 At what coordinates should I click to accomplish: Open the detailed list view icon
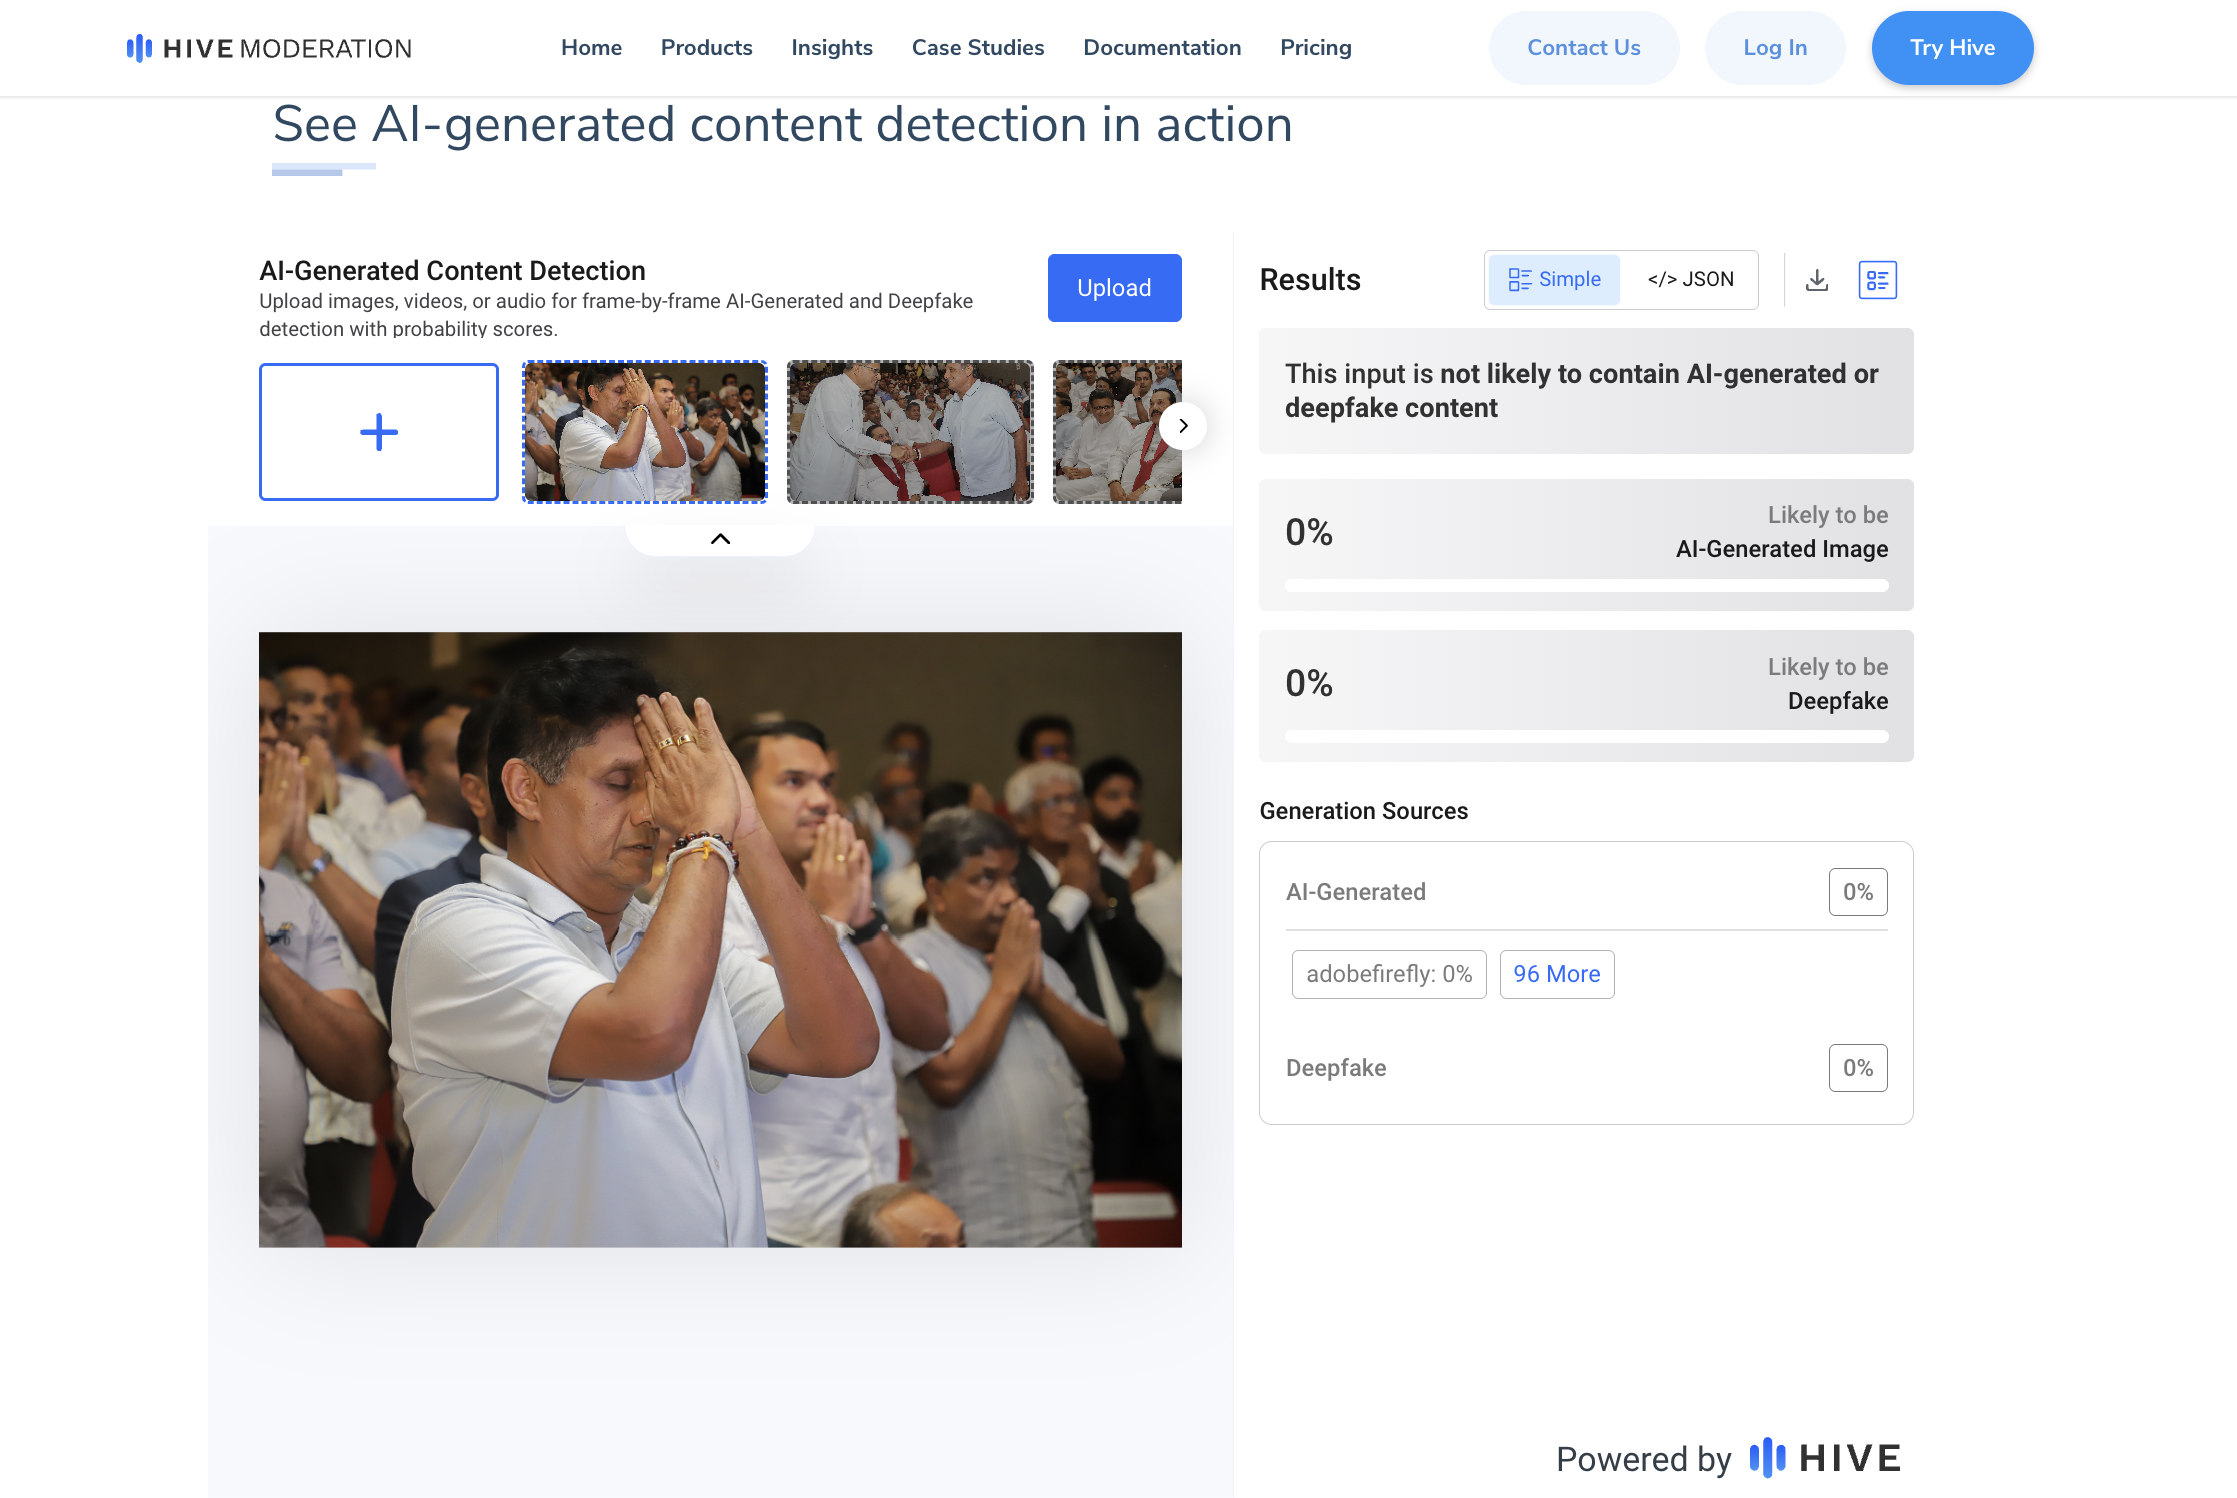tap(1877, 280)
